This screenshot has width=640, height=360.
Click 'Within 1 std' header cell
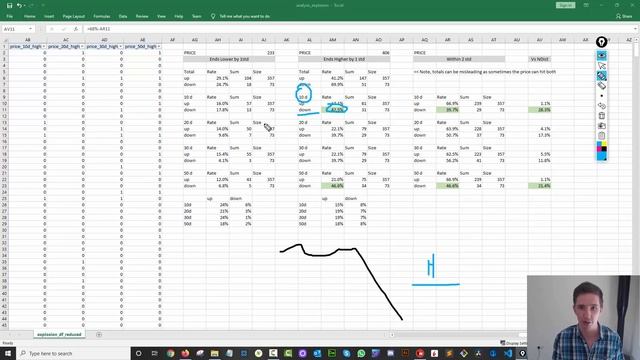coord(459,59)
